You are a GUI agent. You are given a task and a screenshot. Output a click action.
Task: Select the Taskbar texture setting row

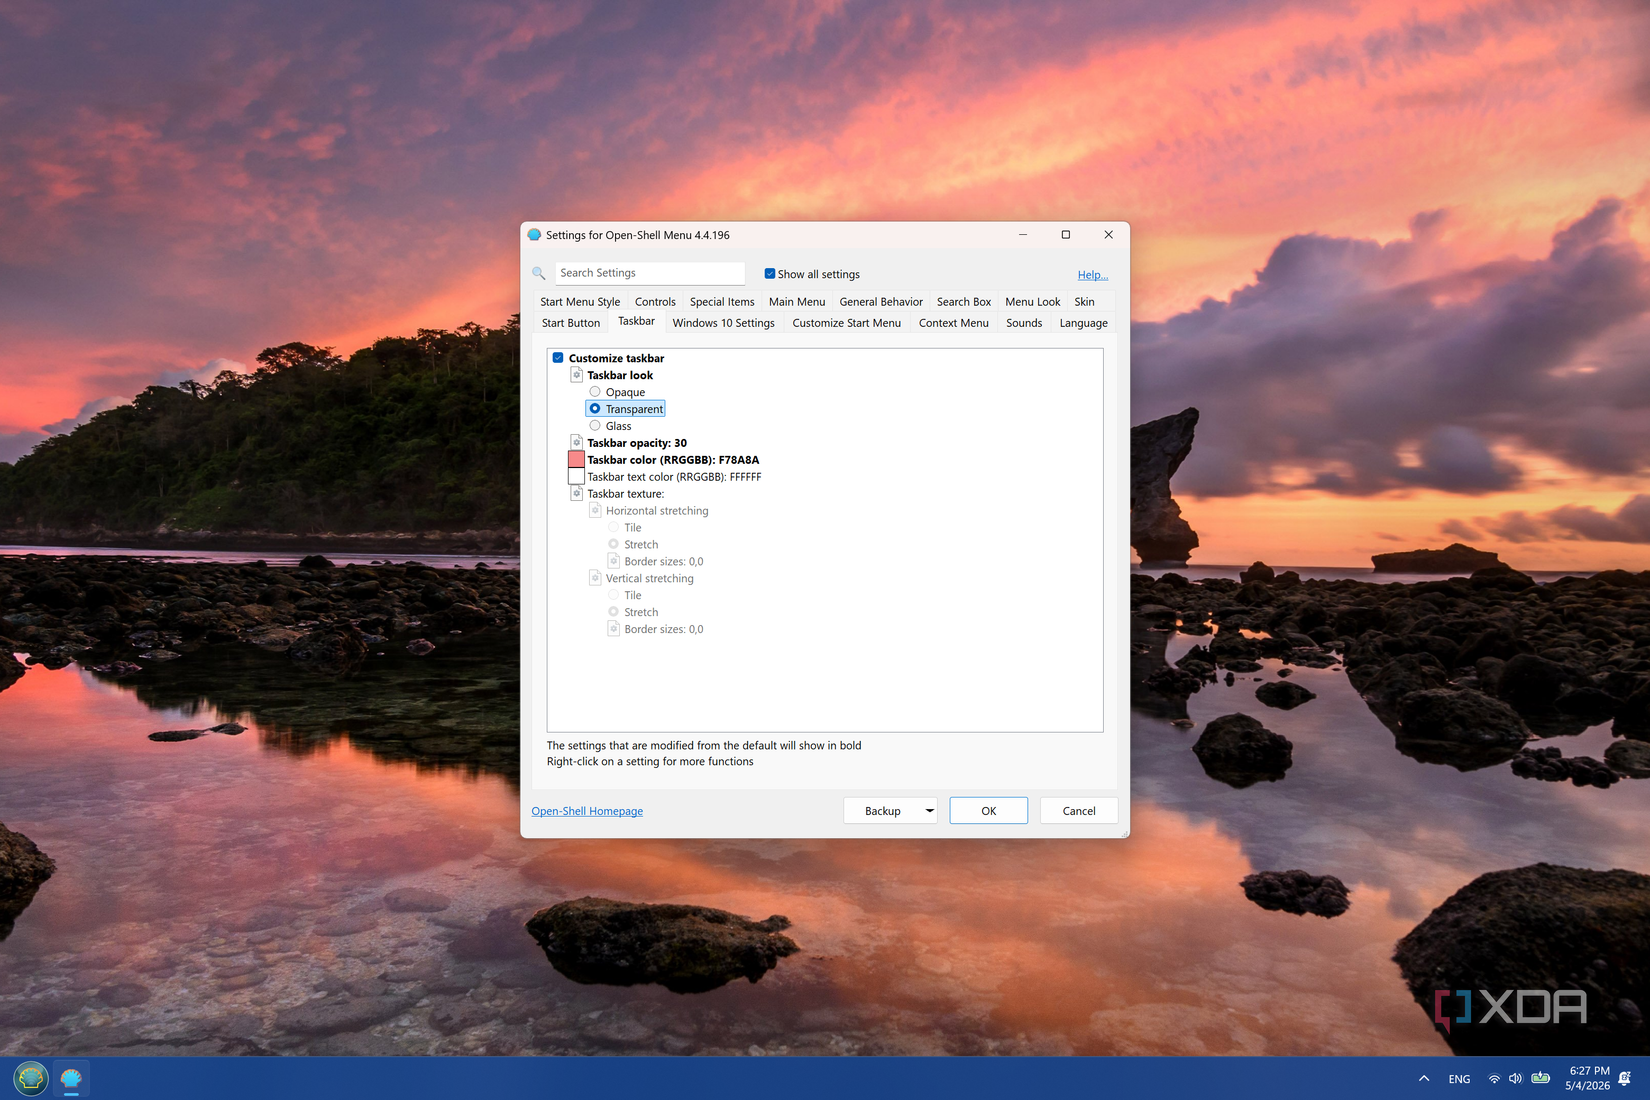[625, 494]
